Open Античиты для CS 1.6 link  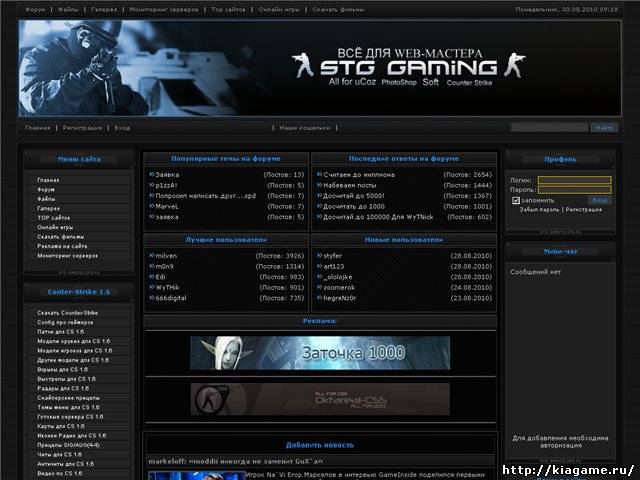[65, 464]
